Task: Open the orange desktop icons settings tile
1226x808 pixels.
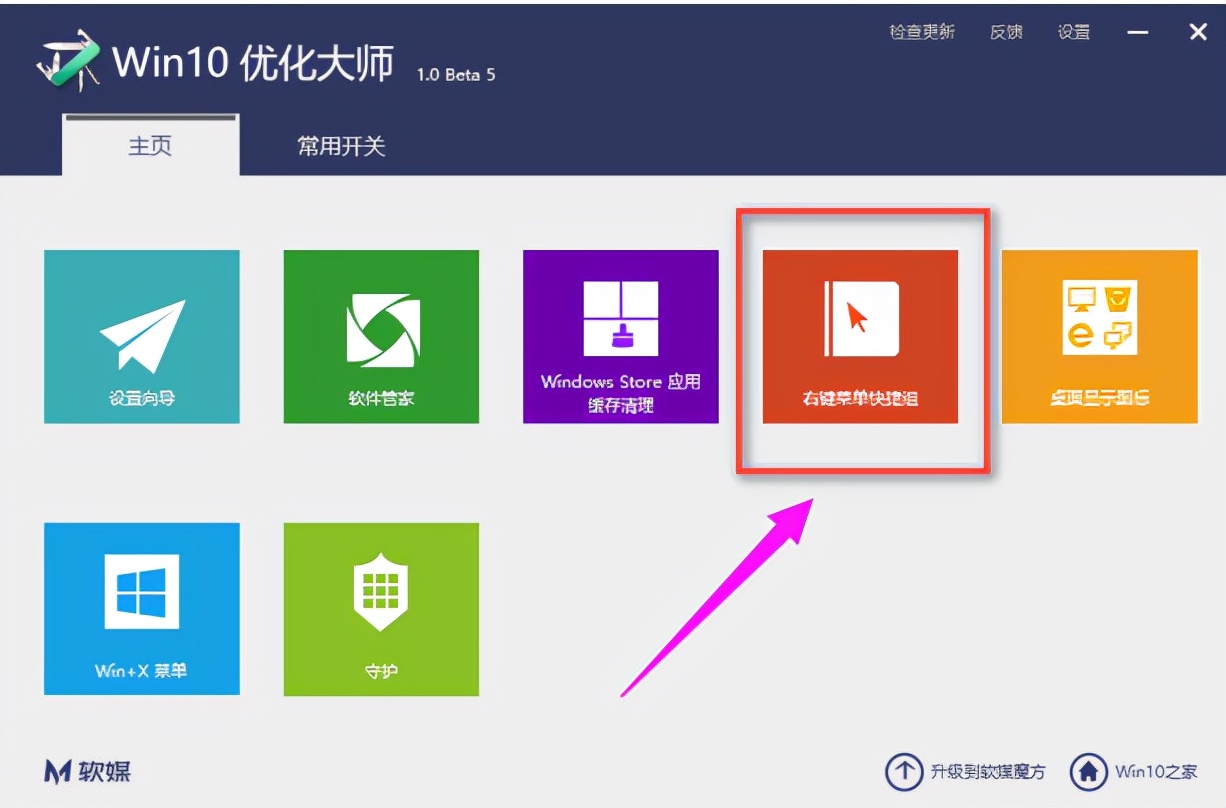Action: coord(1099,335)
